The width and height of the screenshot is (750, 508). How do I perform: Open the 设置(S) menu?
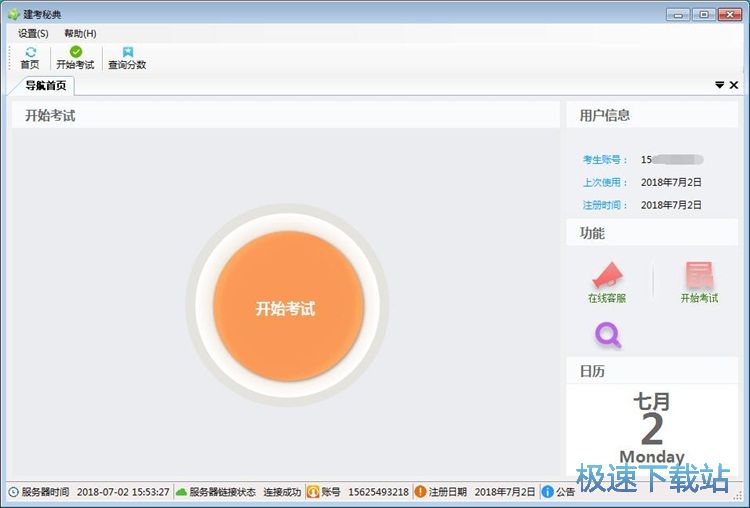tap(33, 33)
